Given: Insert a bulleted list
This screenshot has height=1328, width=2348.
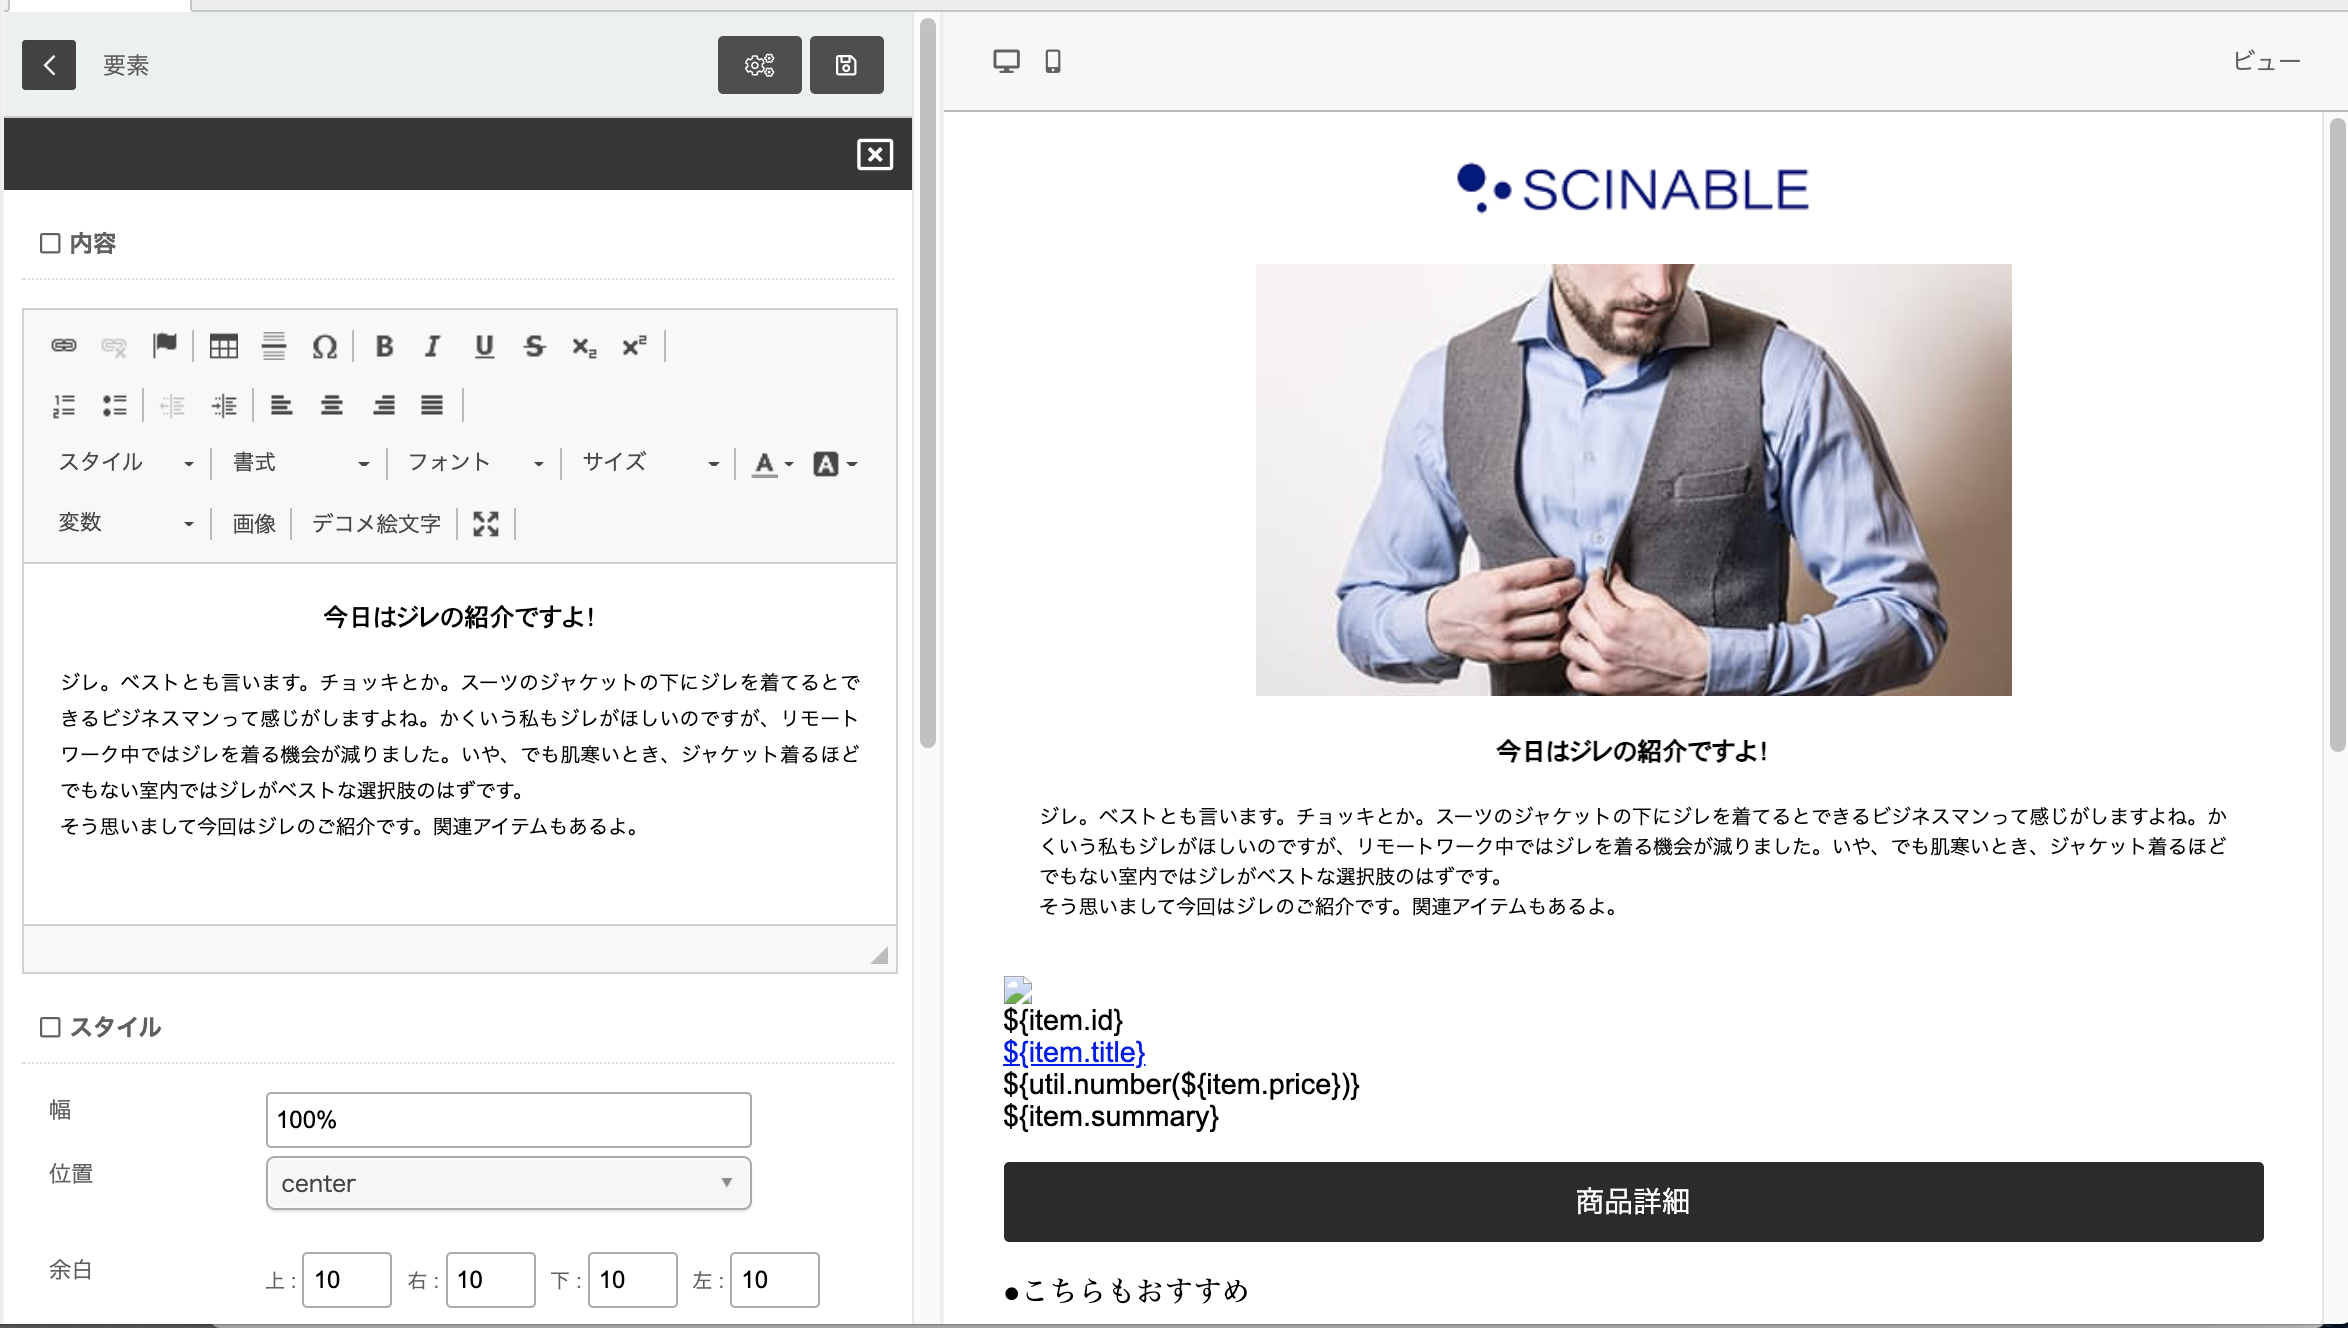Looking at the screenshot, I should [114, 405].
